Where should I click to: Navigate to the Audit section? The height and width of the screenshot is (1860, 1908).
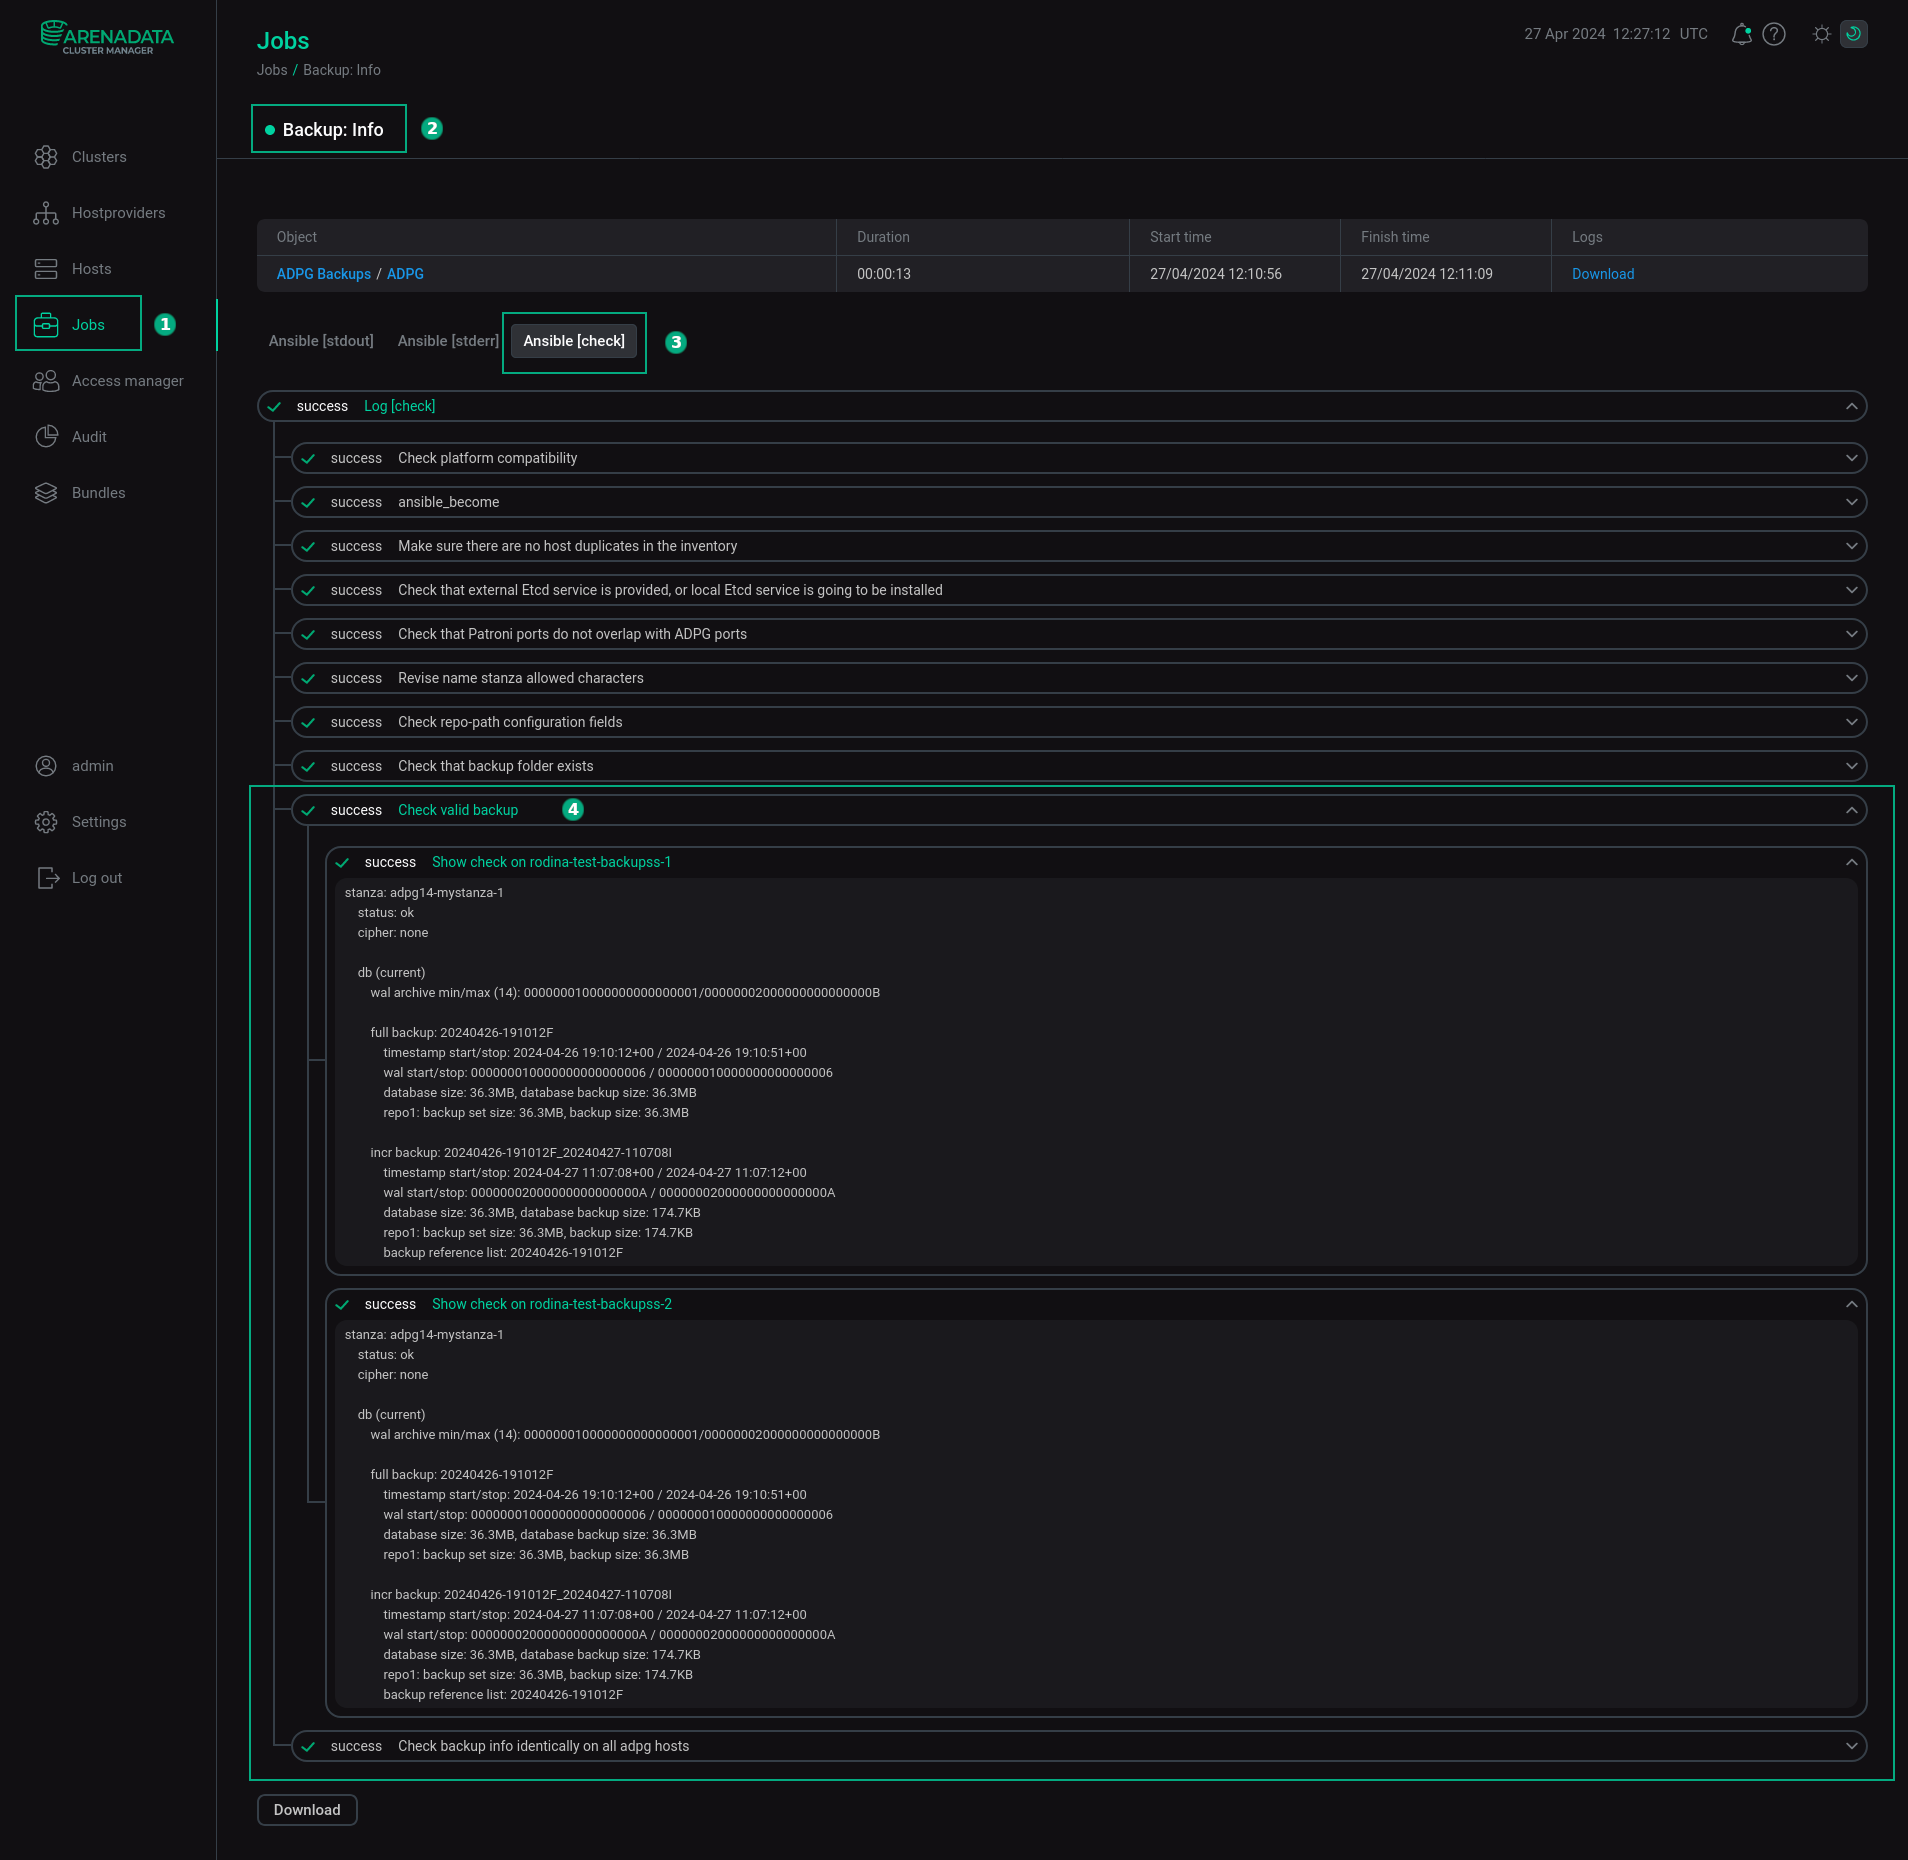(x=89, y=437)
